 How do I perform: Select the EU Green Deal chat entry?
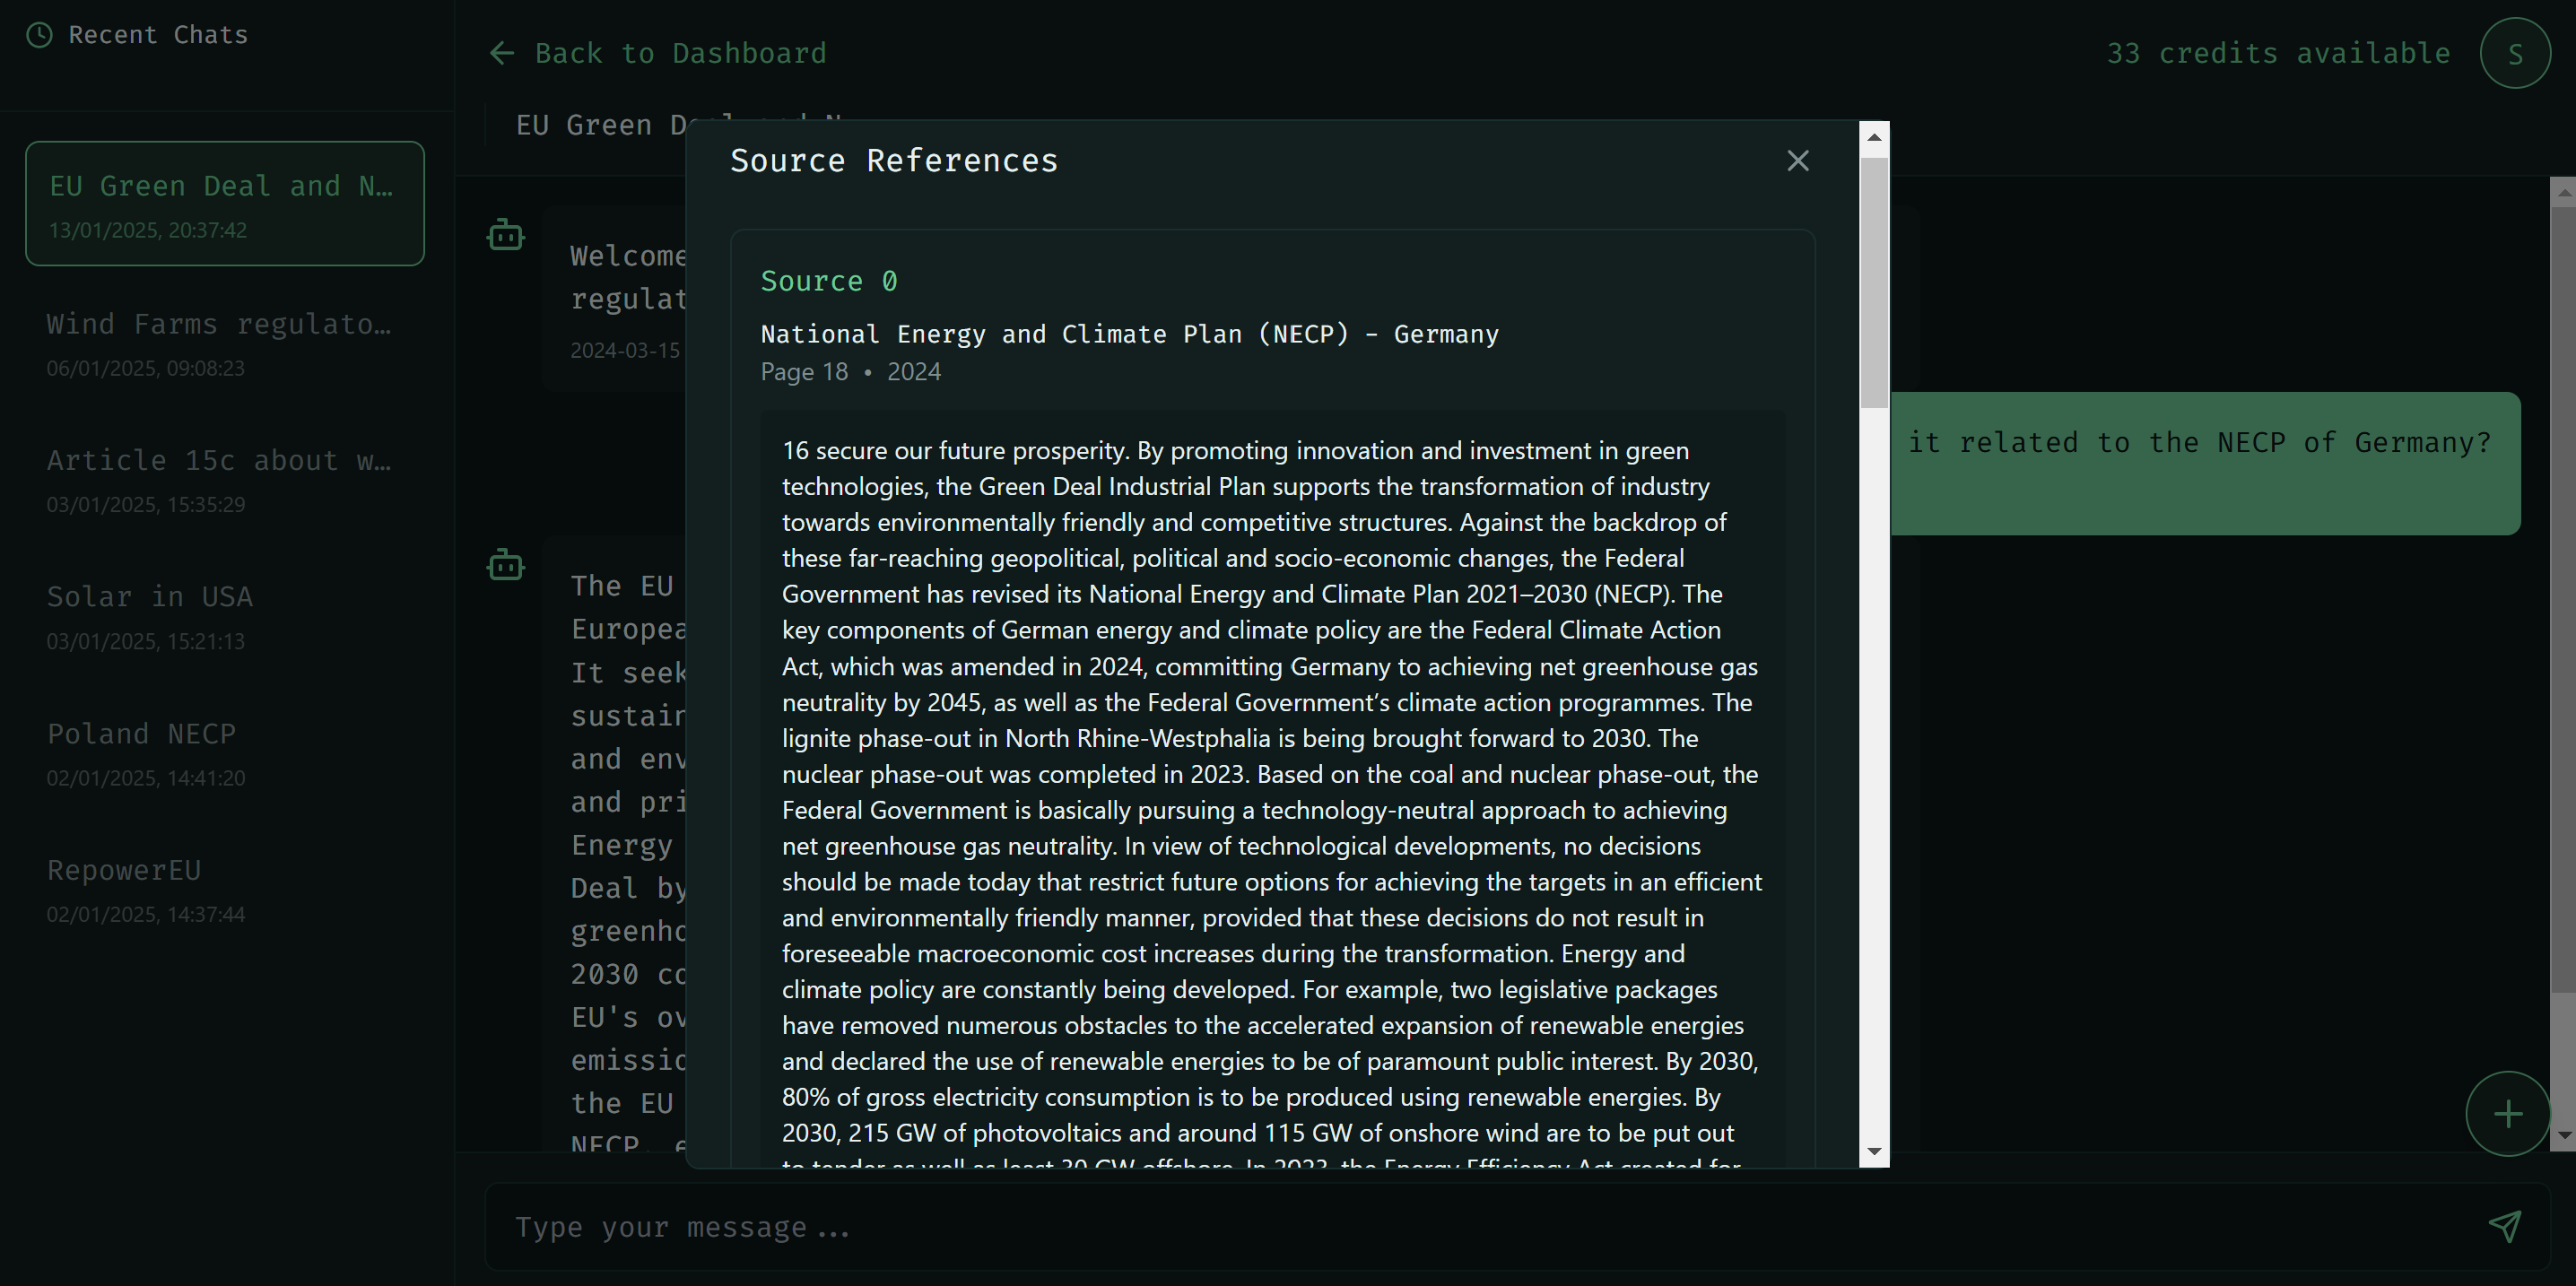click(x=224, y=204)
